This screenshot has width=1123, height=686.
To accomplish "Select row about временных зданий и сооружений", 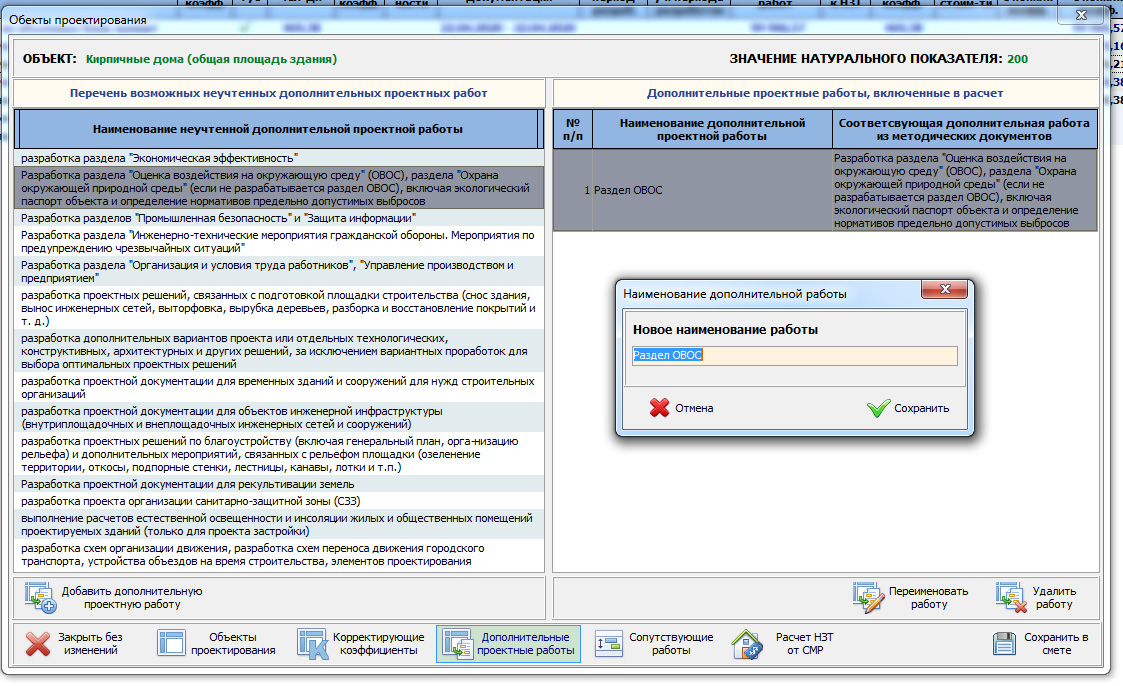I will click(x=279, y=387).
